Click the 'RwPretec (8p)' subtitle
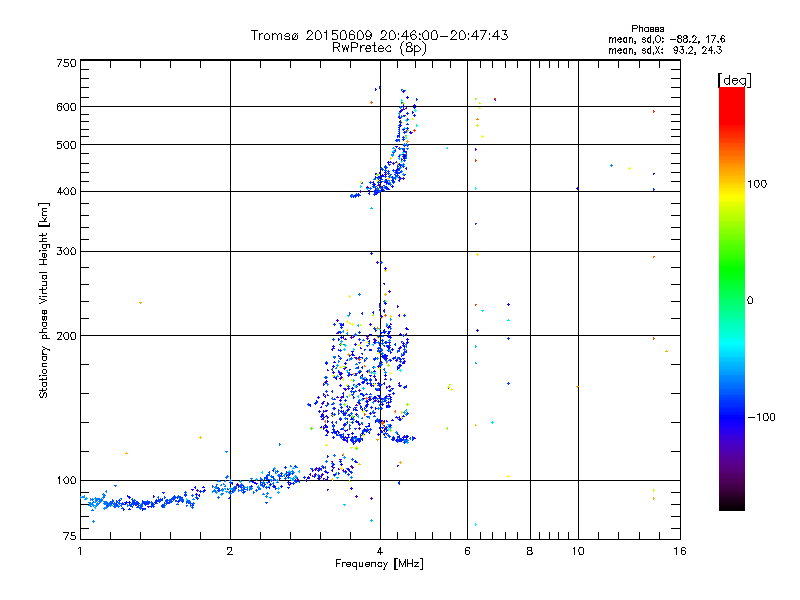 (x=379, y=48)
